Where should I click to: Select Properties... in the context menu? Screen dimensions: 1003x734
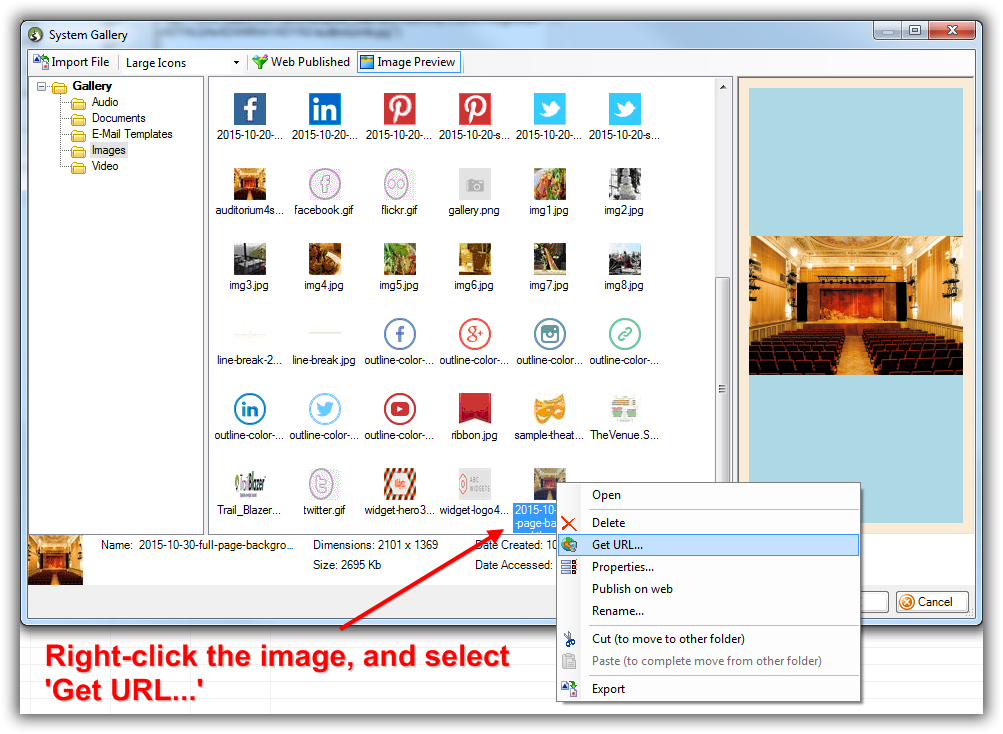pyautogui.click(x=622, y=567)
